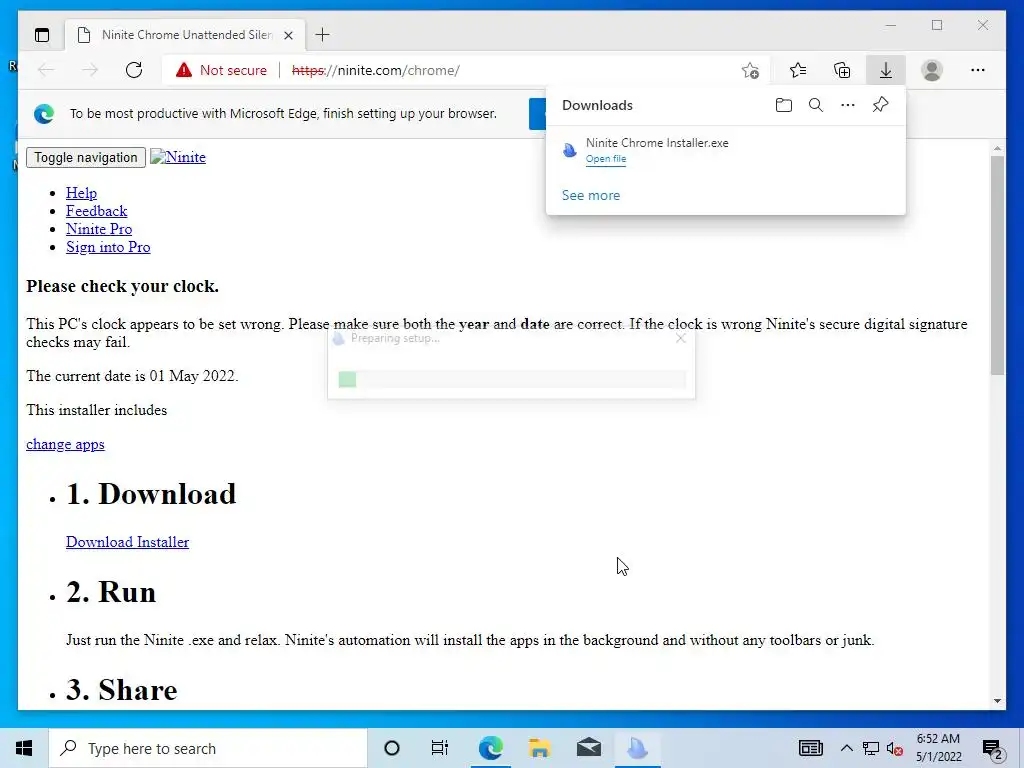Open News and interests taskbar icon
The width and height of the screenshot is (1024, 768).
[x=810, y=748]
